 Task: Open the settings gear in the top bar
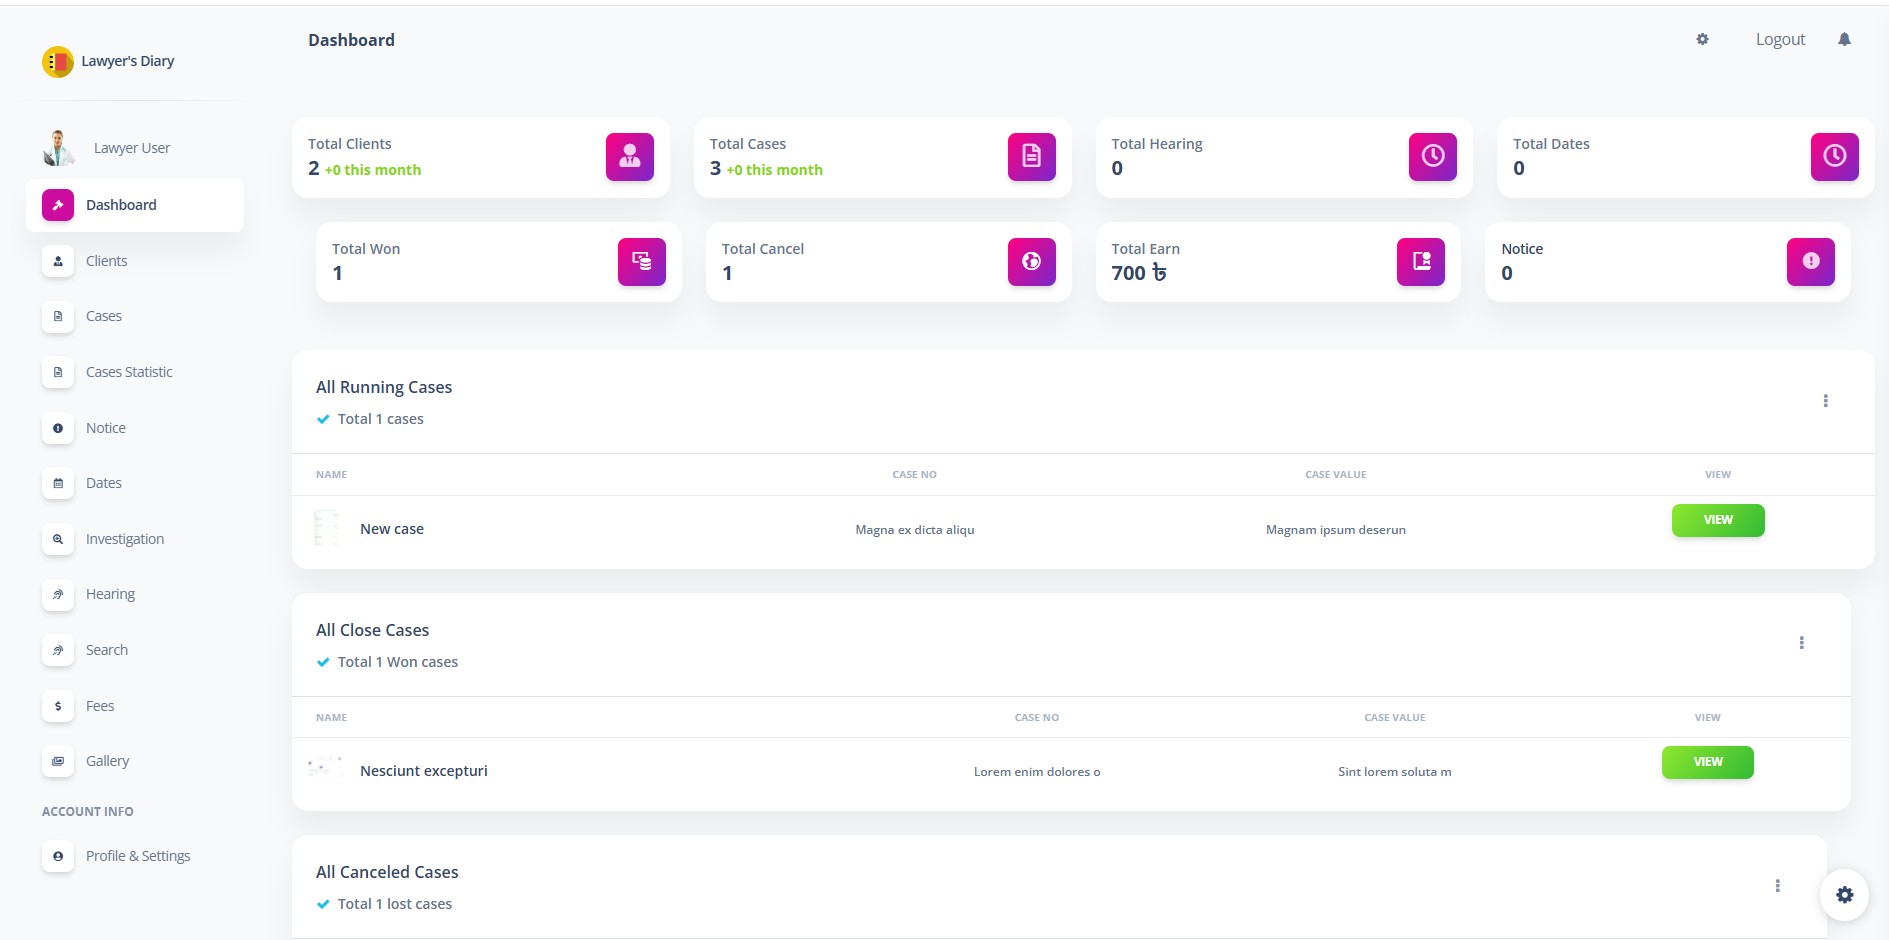coord(1702,39)
